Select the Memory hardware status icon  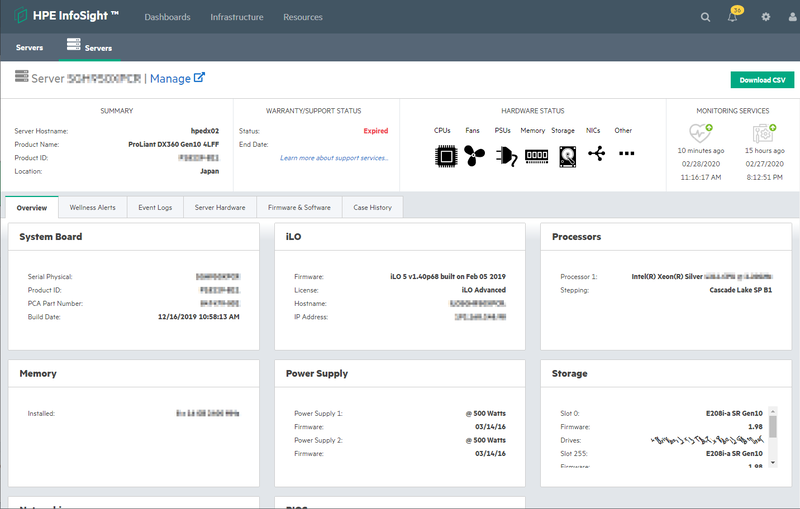coord(536,155)
